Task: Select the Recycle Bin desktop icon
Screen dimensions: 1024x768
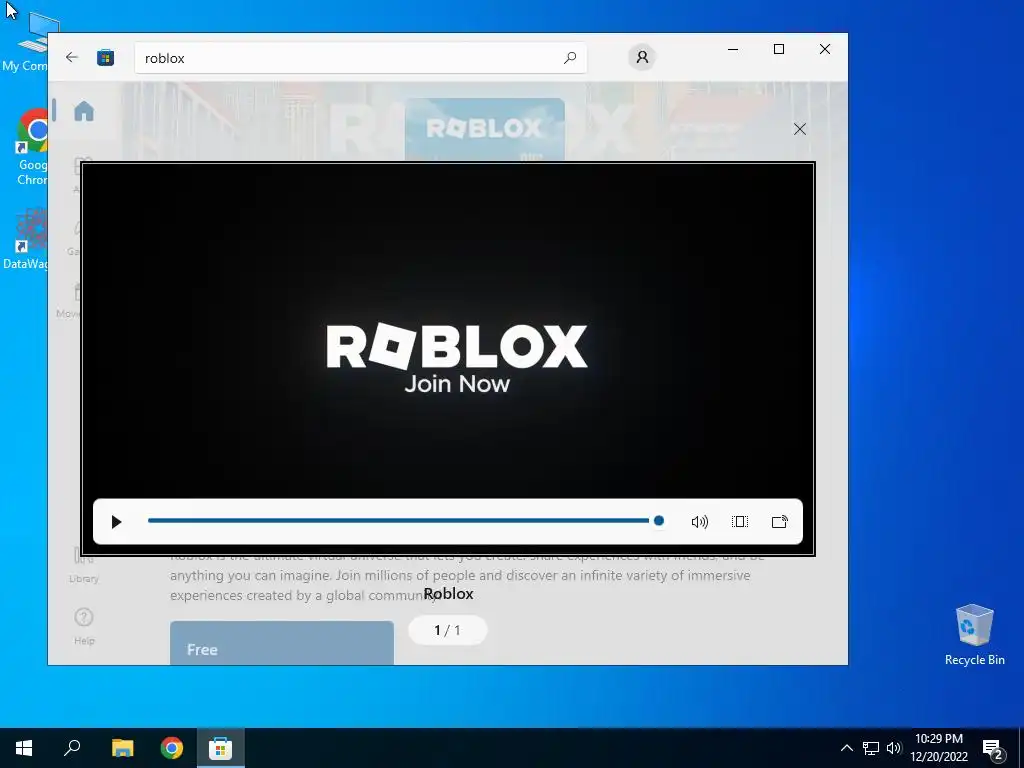Action: tap(974, 635)
